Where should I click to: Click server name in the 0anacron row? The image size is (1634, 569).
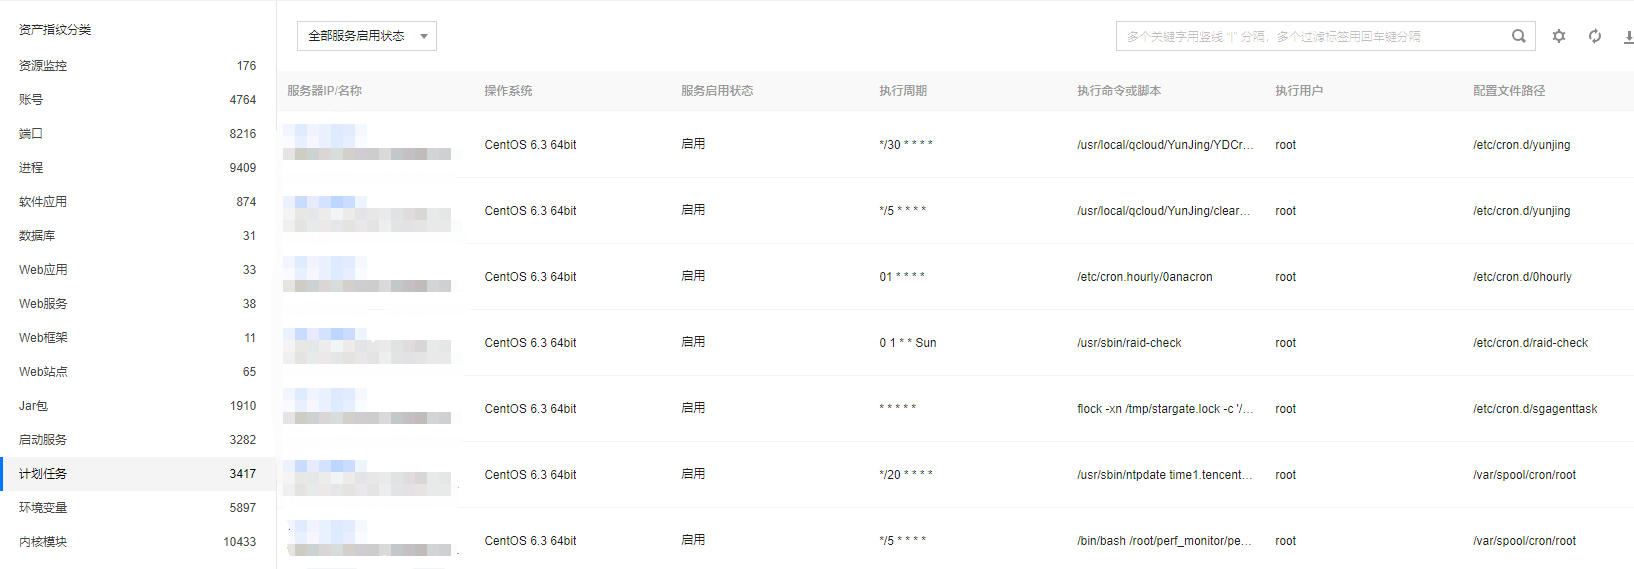click(x=366, y=277)
